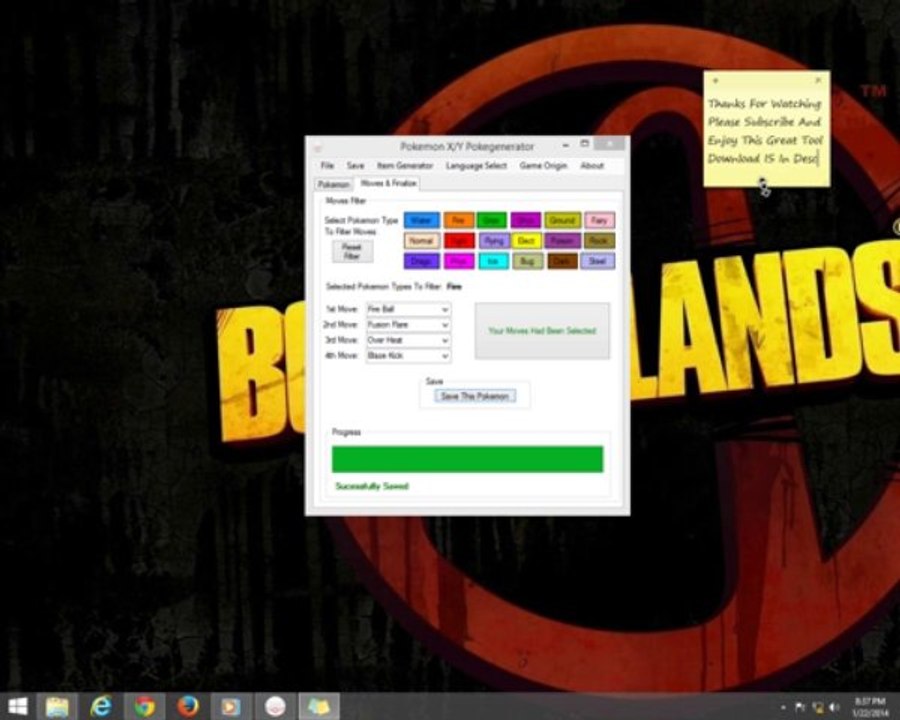Pick the Rock type filter button
The image size is (900, 720).
(x=599, y=241)
